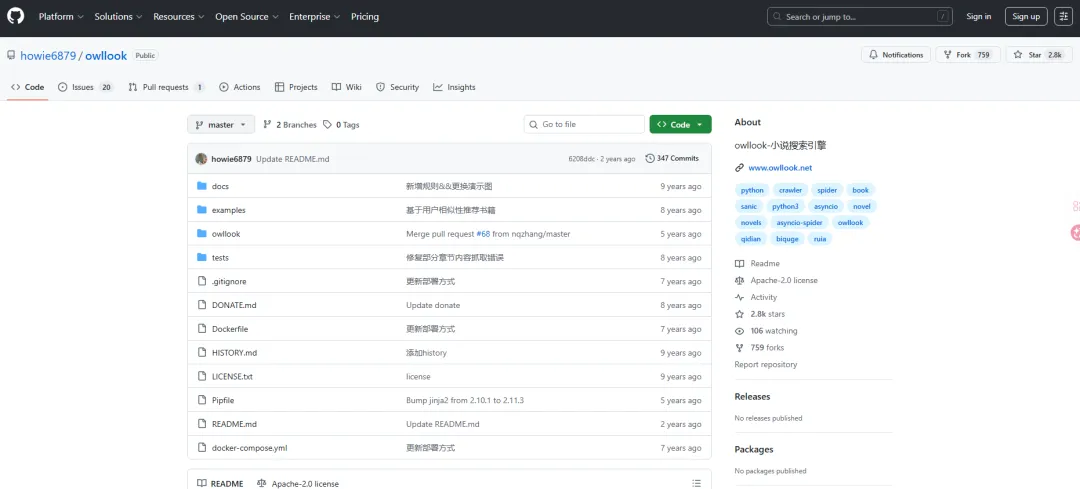Image resolution: width=1080 pixels, height=489 pixels.
Task: Go to the Projects tab
Action: tap(295, 87)
